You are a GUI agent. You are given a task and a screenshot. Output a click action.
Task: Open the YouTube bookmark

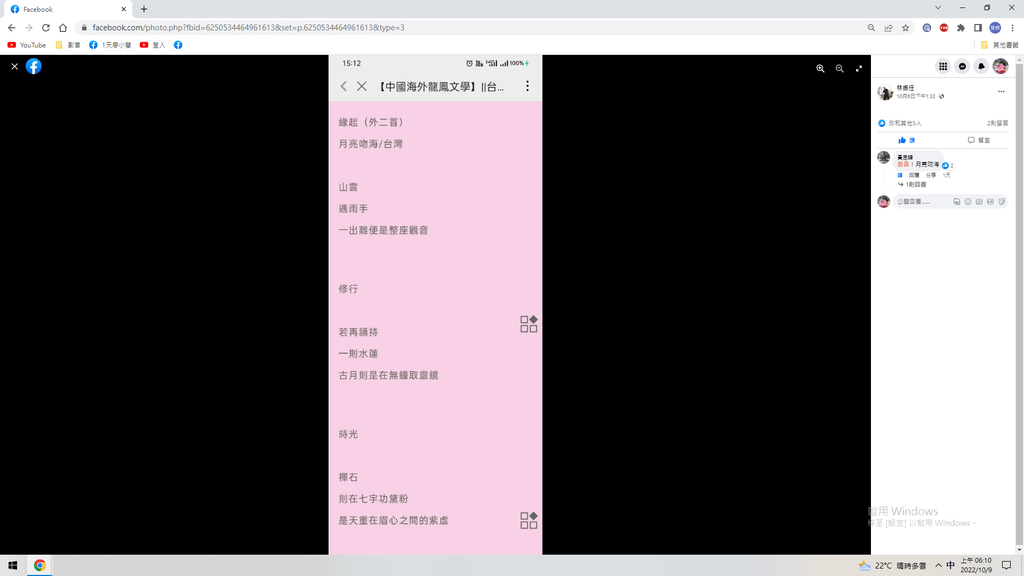pyautogui.click(x=27, y=45)
